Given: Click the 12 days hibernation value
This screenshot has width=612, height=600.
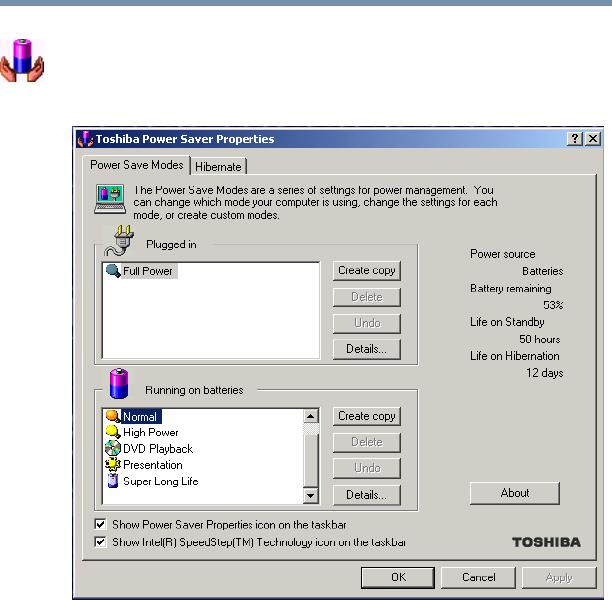Looking at the screenshot, I should point(545,373).
